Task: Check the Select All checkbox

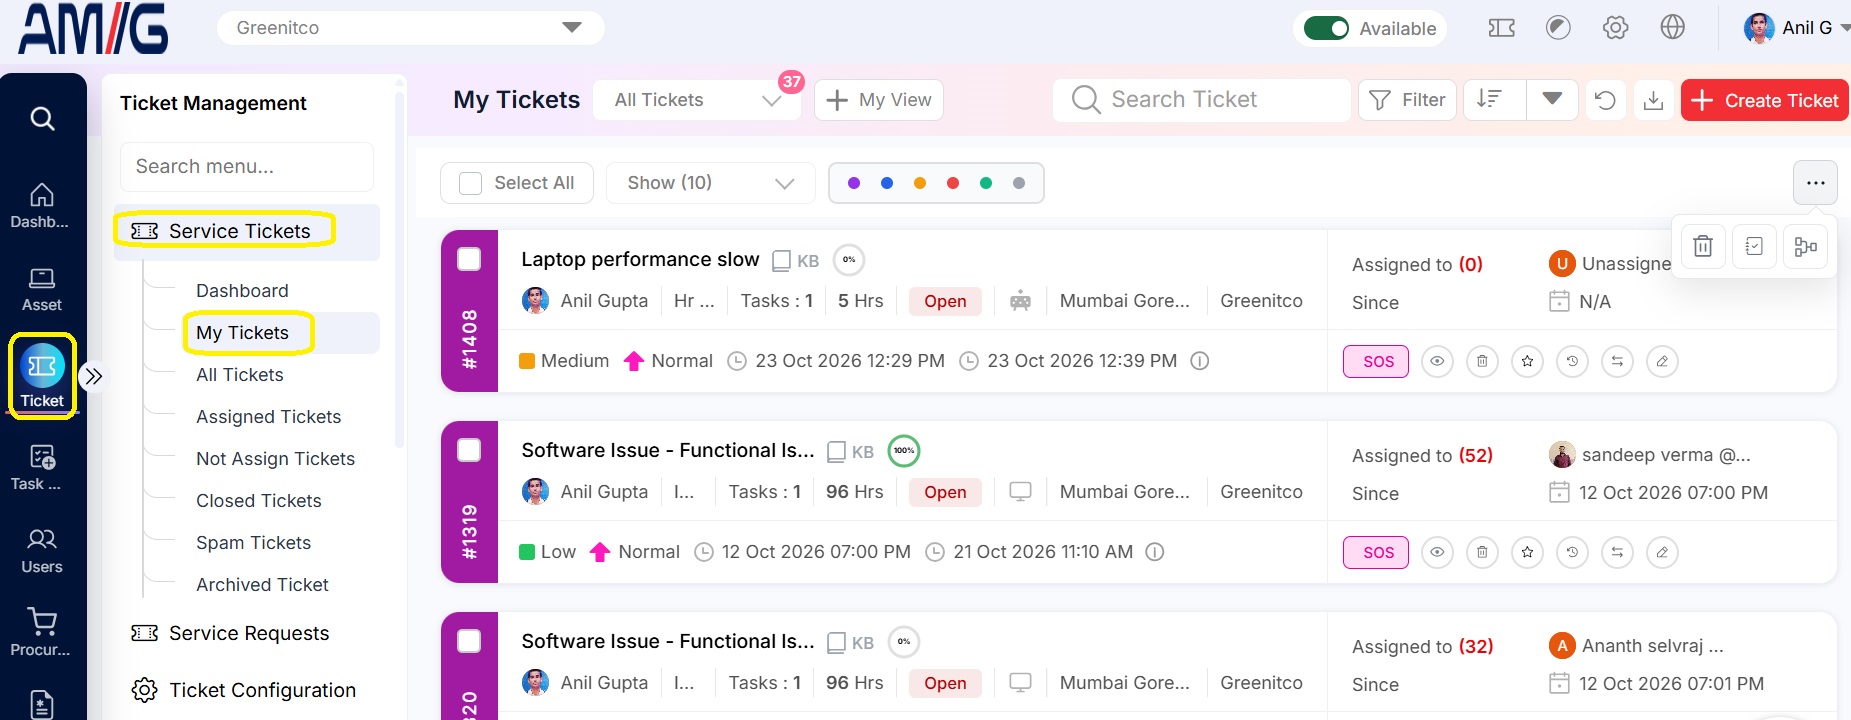Action: 470,183
